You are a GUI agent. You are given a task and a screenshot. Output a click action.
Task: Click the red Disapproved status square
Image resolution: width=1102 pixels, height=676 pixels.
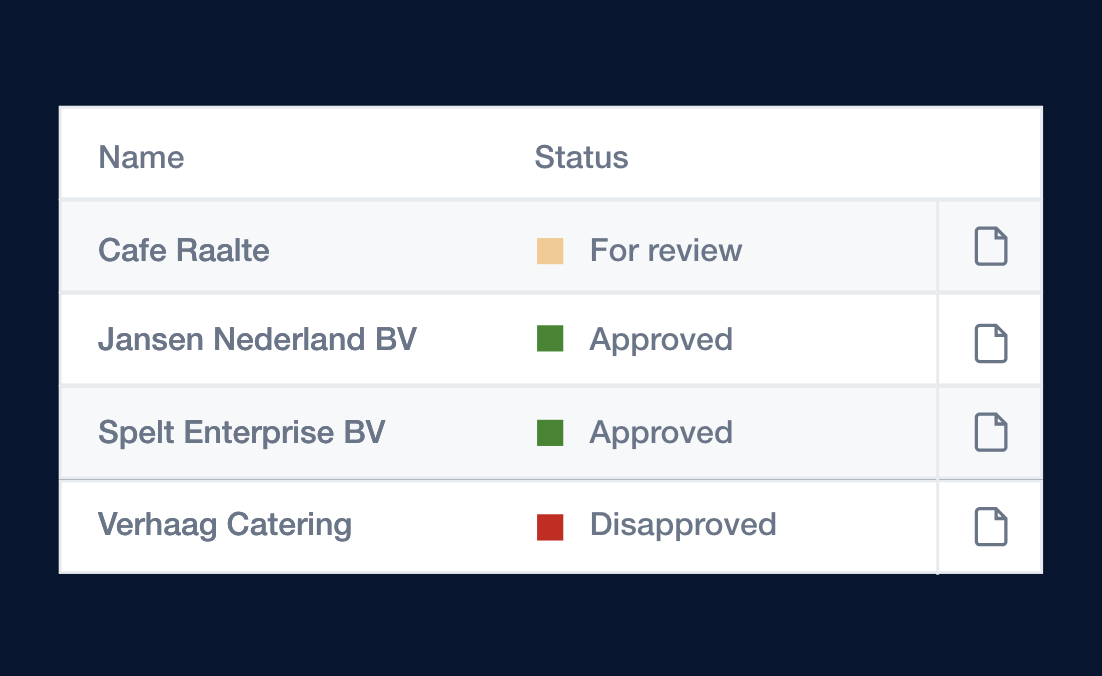click(550, 527)
